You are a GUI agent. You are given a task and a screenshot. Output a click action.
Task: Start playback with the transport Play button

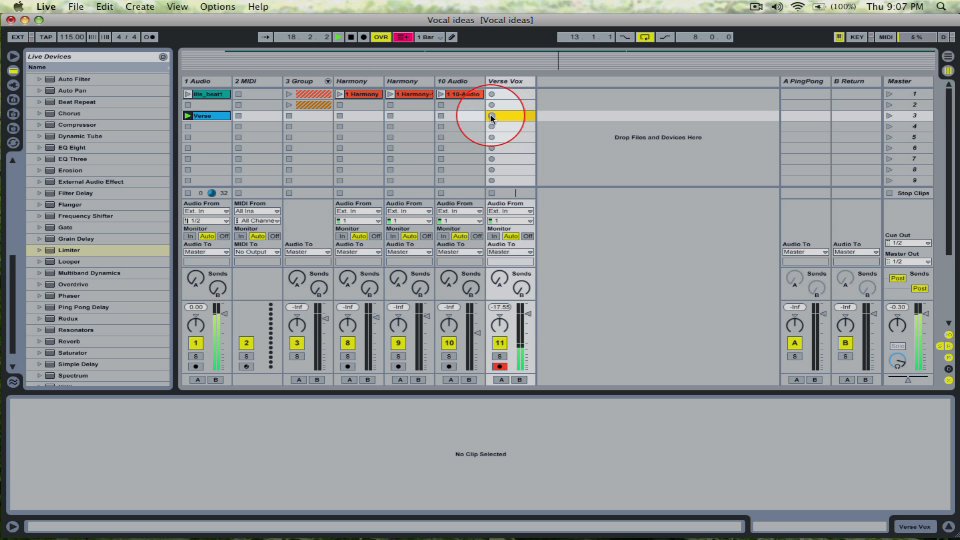338,37
